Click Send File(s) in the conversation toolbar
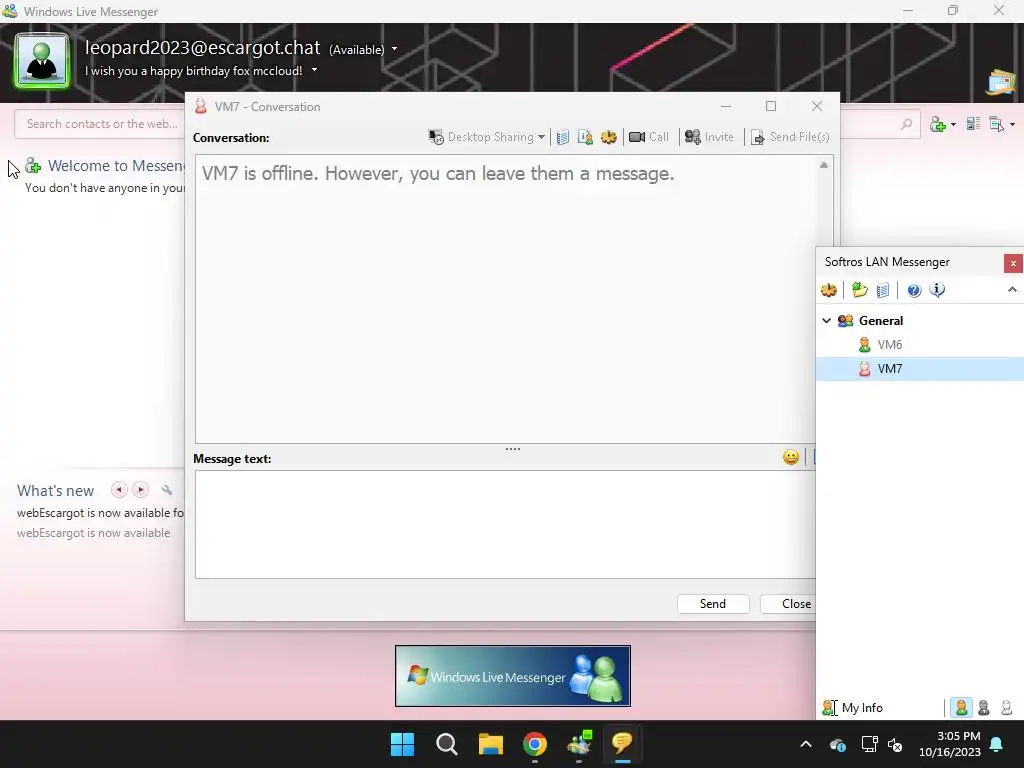1024x768 pixels. 790,137
